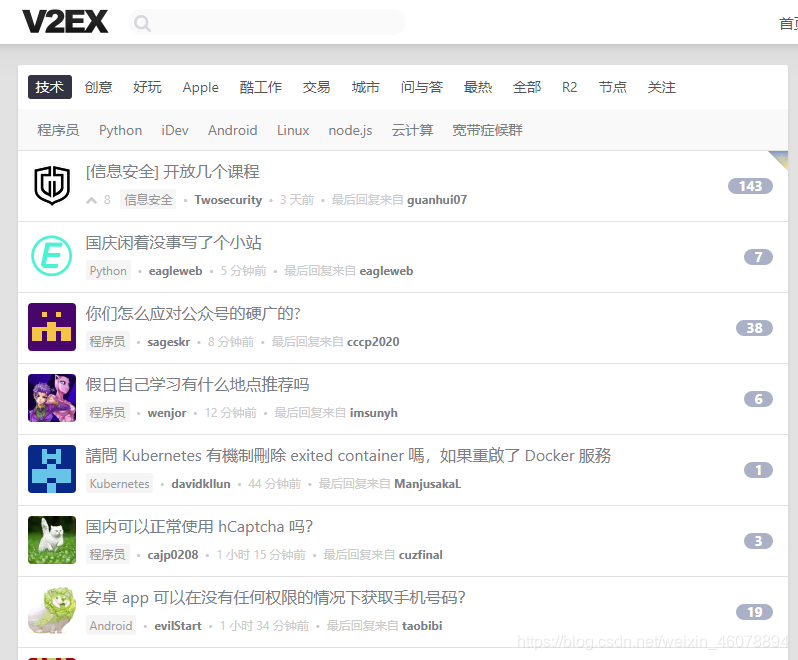This screenshot has width=798, height=660.
Task: Open the 宽带症候群 sub-node link
Action: [x=487, y=130]
